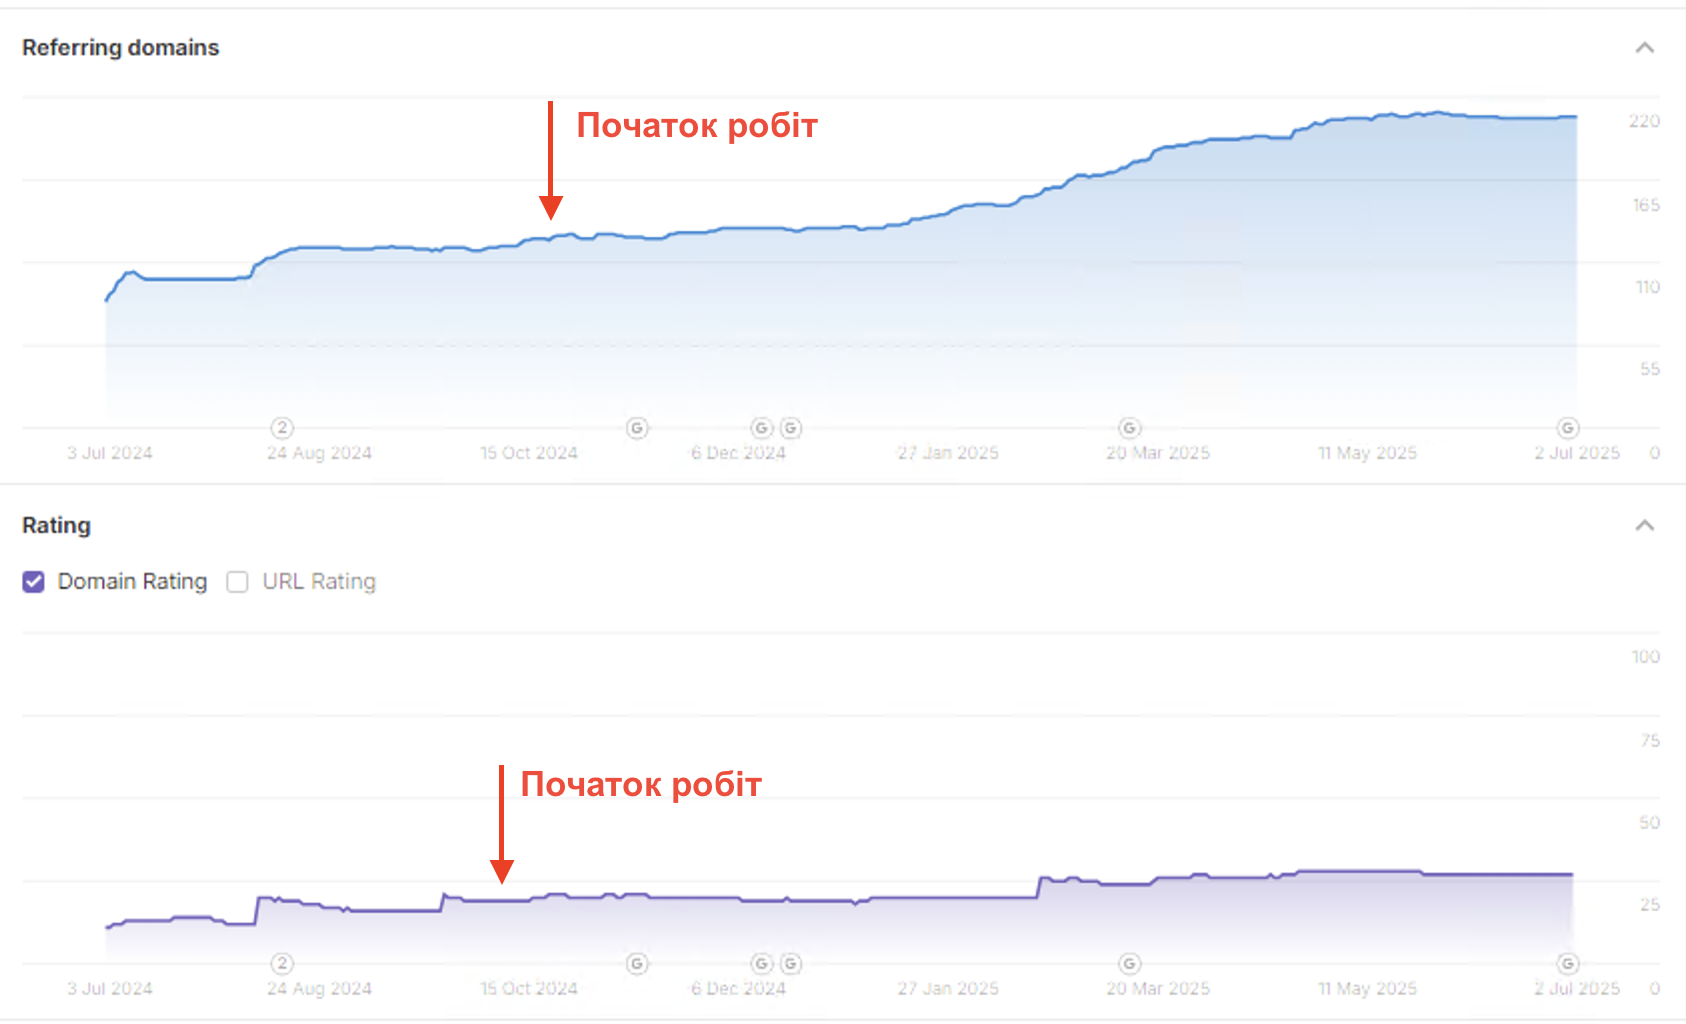Click the Referring domains heading
Screen dimensions: 1686x1024
click(x=121, y=48)
